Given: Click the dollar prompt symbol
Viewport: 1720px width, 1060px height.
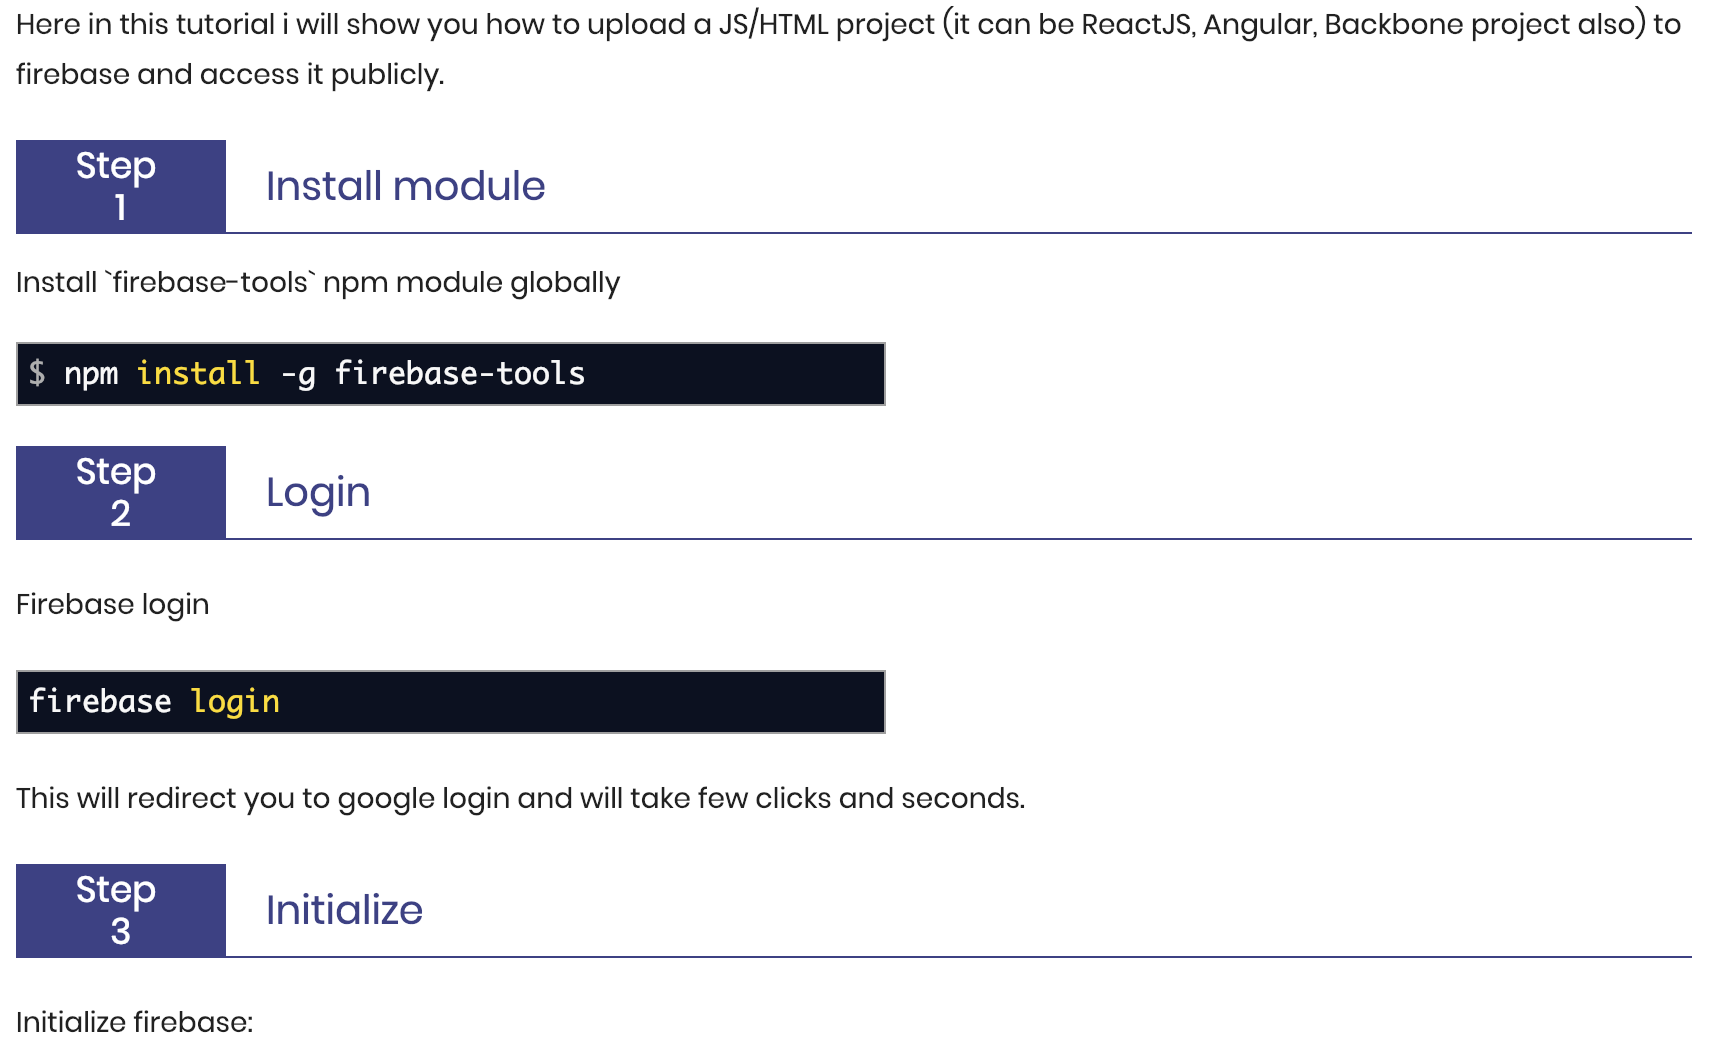Looking at the screenshot, I should [x=37, y=374].
